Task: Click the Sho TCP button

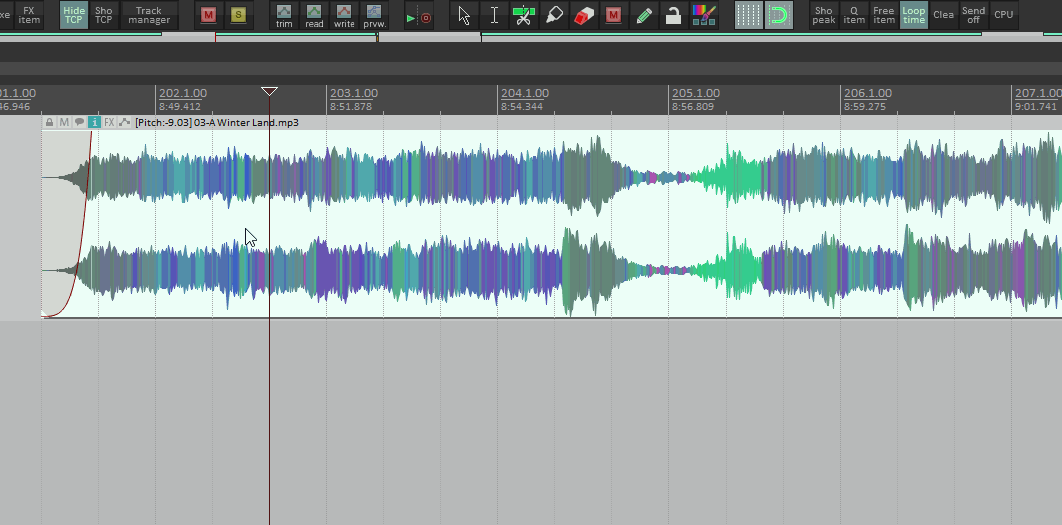Action: click(104, 15)
